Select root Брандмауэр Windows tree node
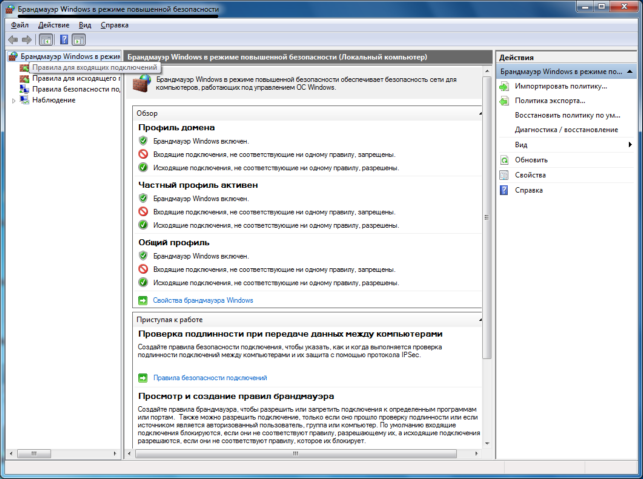The width and height of the screenshot is (643, 479). coord(70,56)
